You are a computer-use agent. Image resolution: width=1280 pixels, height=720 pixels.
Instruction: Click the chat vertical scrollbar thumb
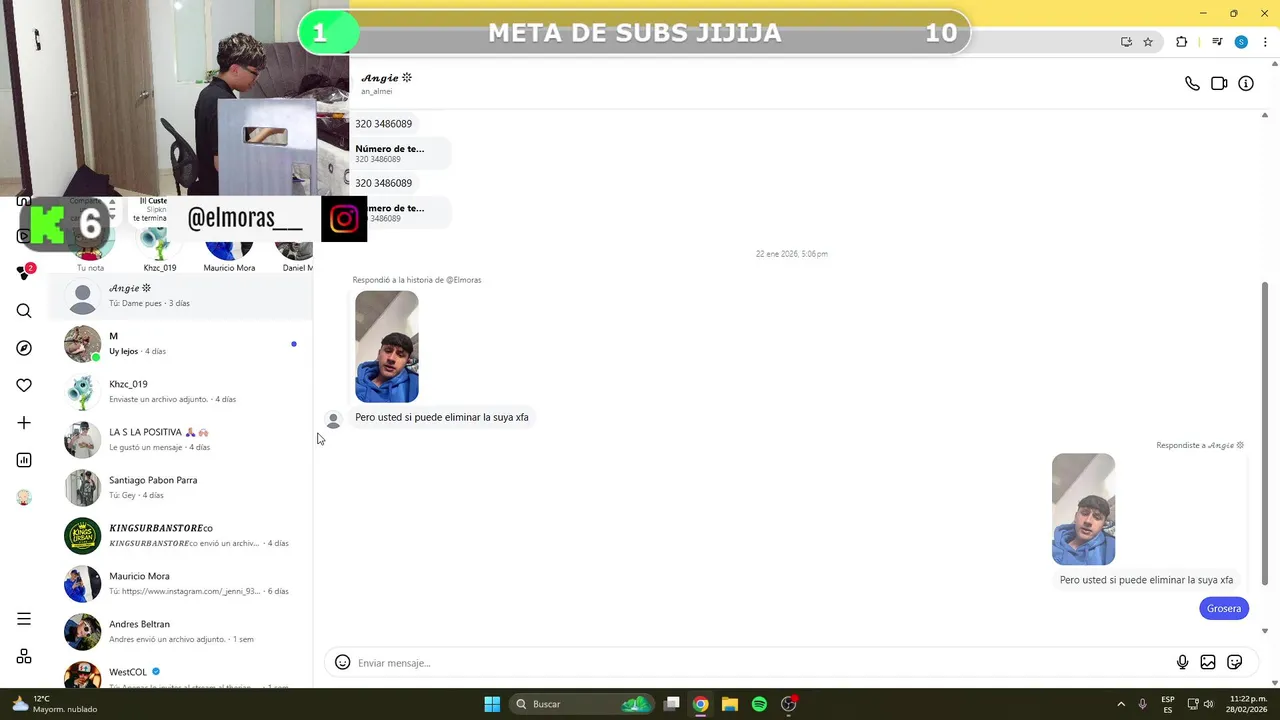(x=1265, y=433)
